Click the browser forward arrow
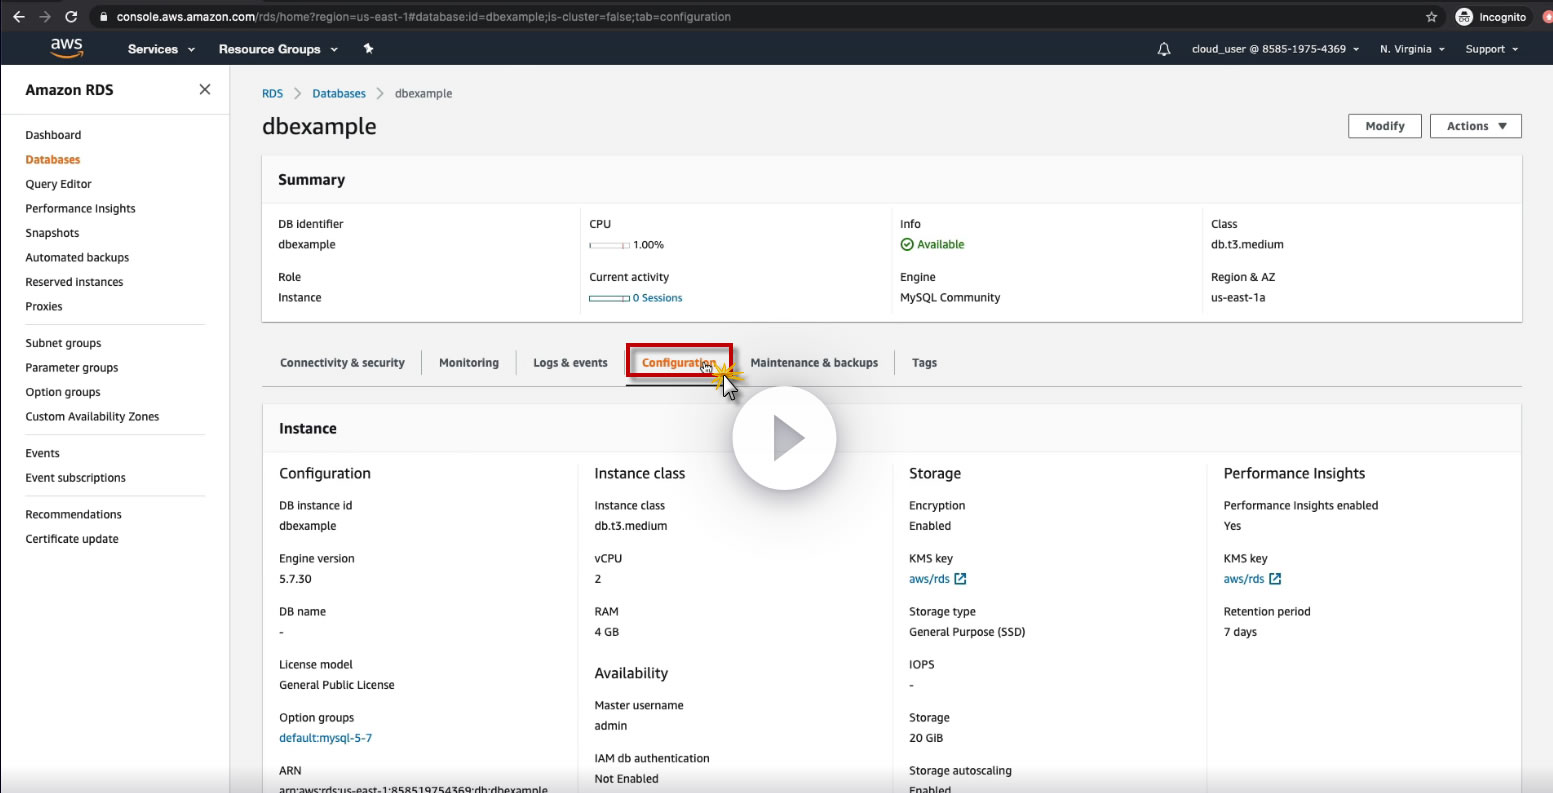Viewport: 1553px width, 793px height. [x=44, y=17]
